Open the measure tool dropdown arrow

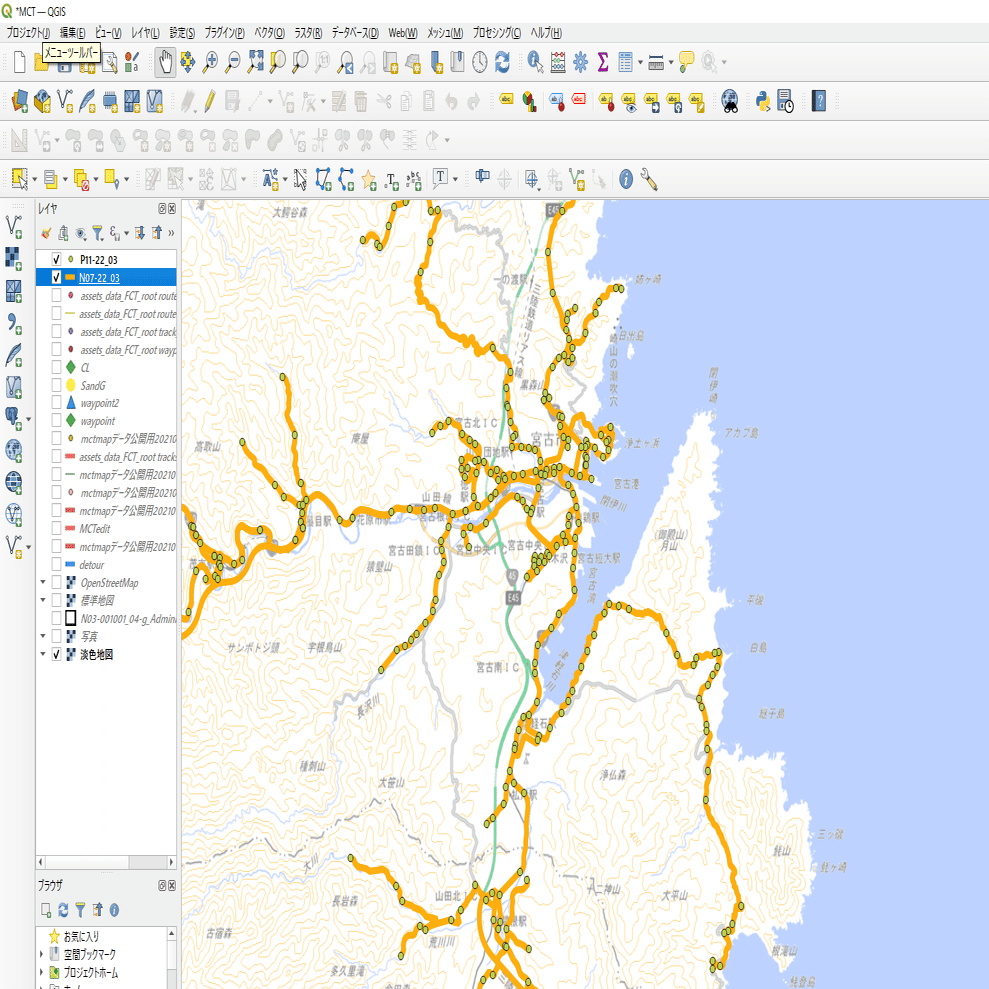(671, 62)
